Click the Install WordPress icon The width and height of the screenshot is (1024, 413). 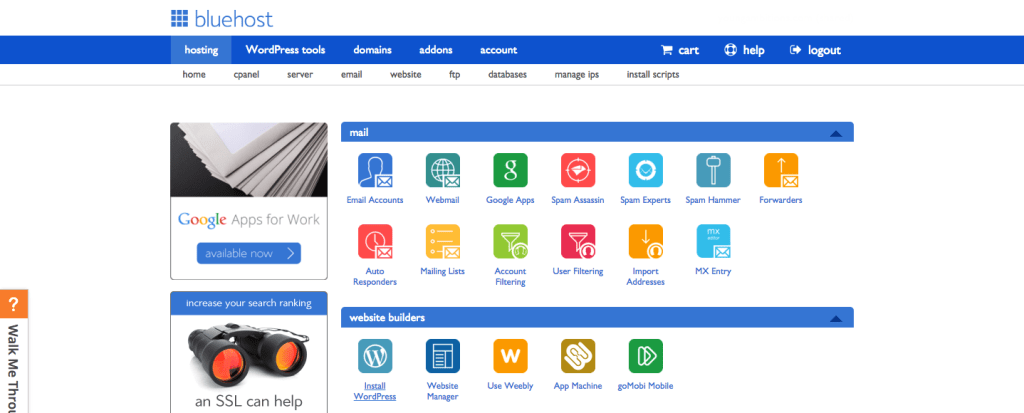(375, 356)
